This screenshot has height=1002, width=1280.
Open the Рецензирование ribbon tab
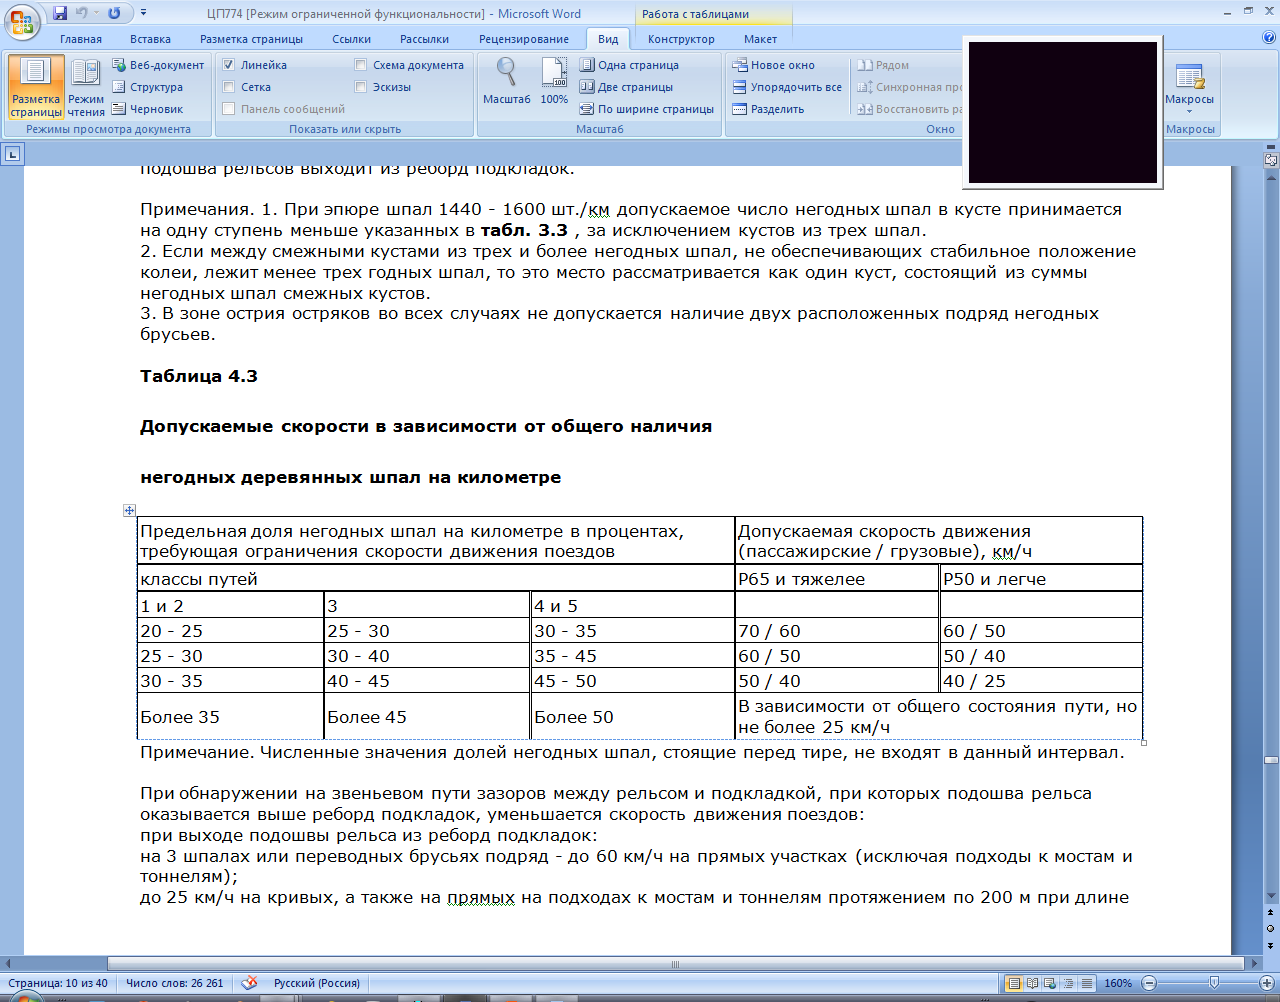tap(524, 39)
